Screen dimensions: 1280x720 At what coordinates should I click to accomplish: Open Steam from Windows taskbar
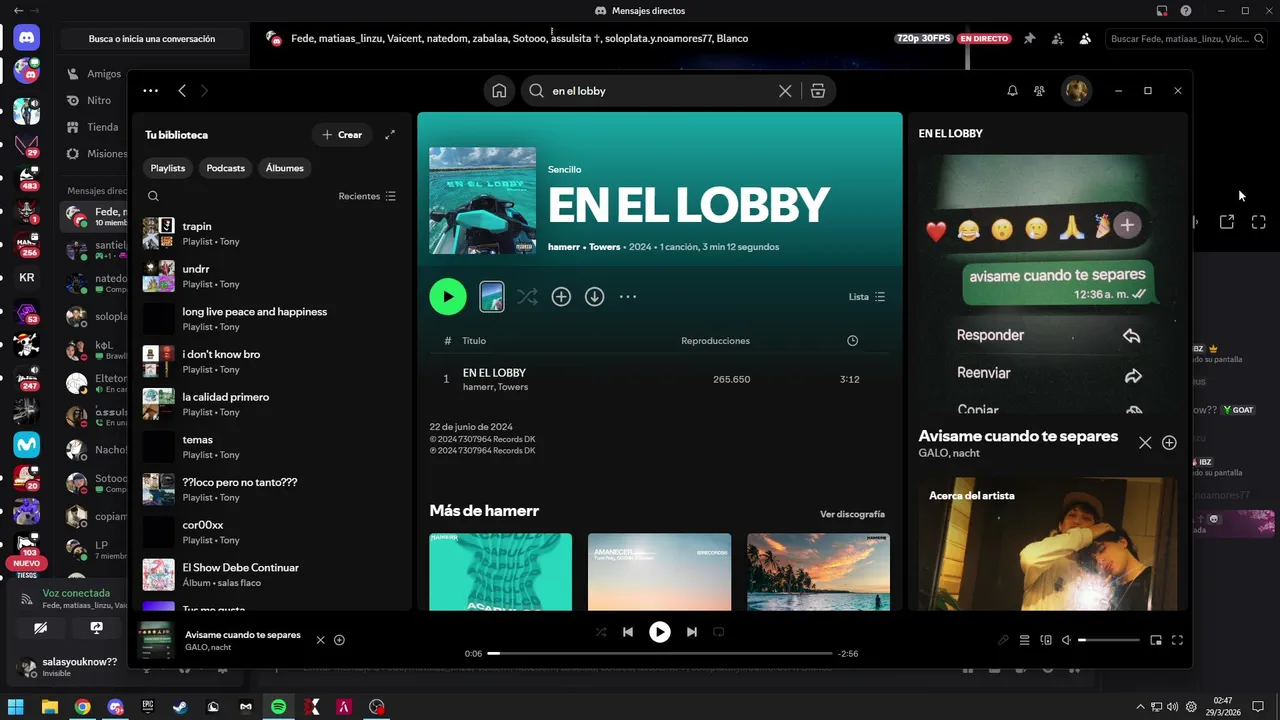180,706
